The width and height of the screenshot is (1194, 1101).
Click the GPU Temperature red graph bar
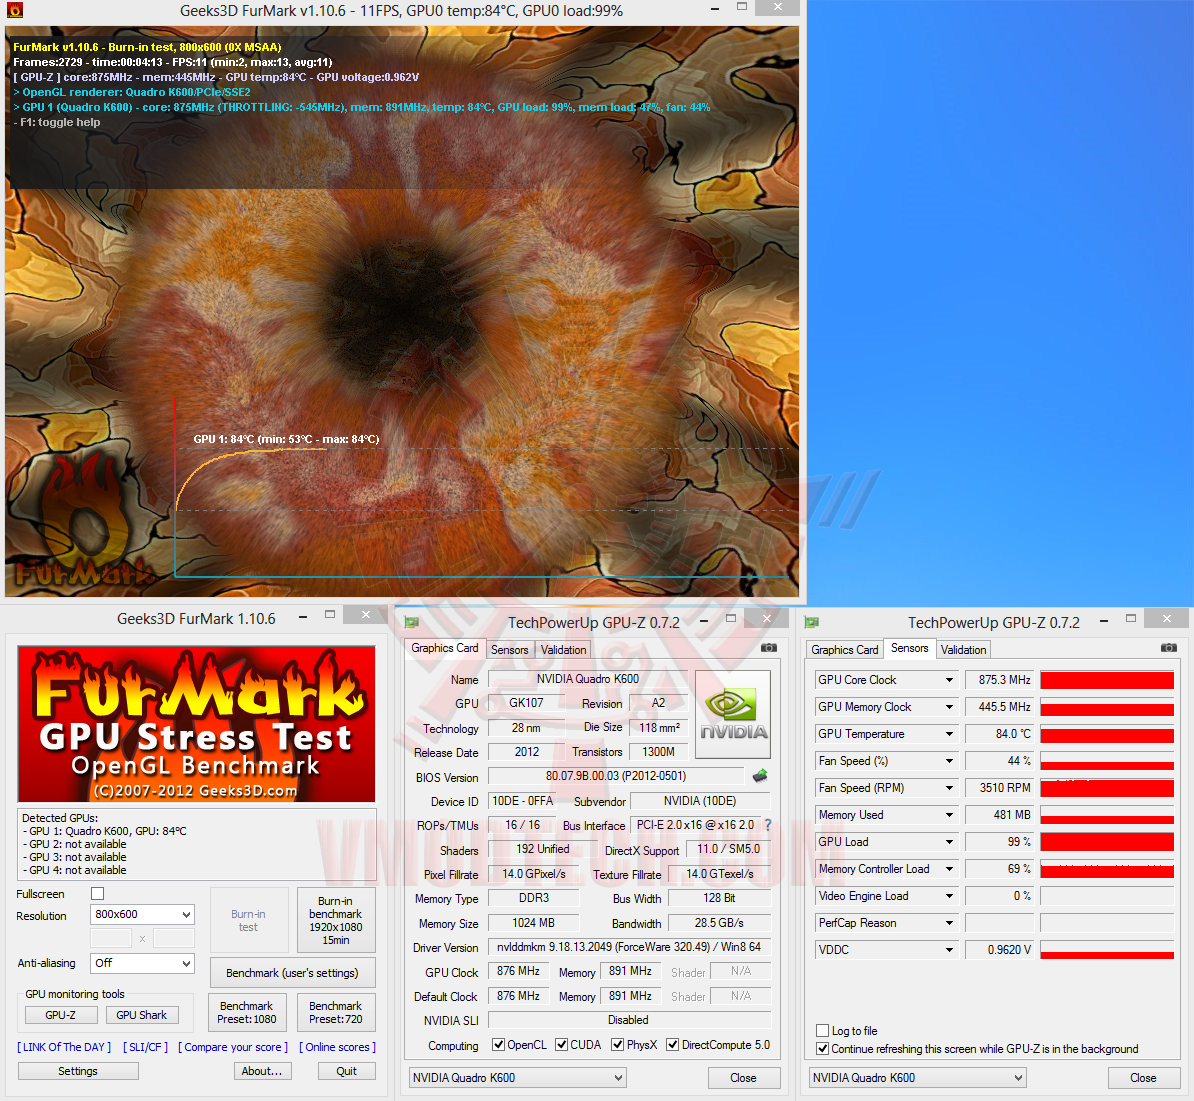(1107, 734)
